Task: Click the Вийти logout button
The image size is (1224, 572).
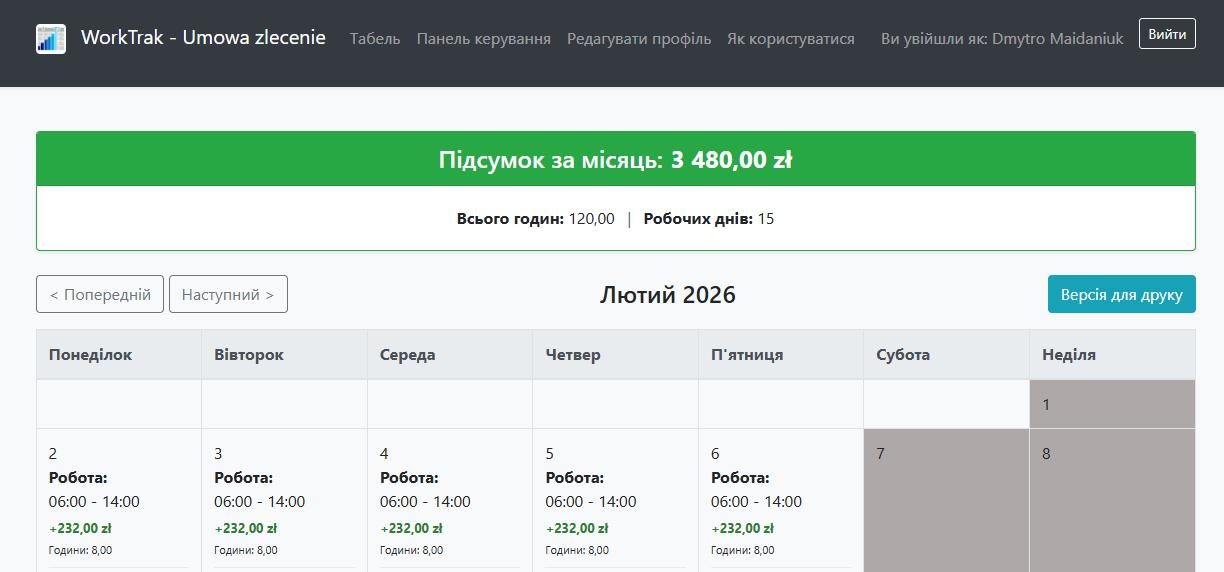Action: tap(1167, 34)
